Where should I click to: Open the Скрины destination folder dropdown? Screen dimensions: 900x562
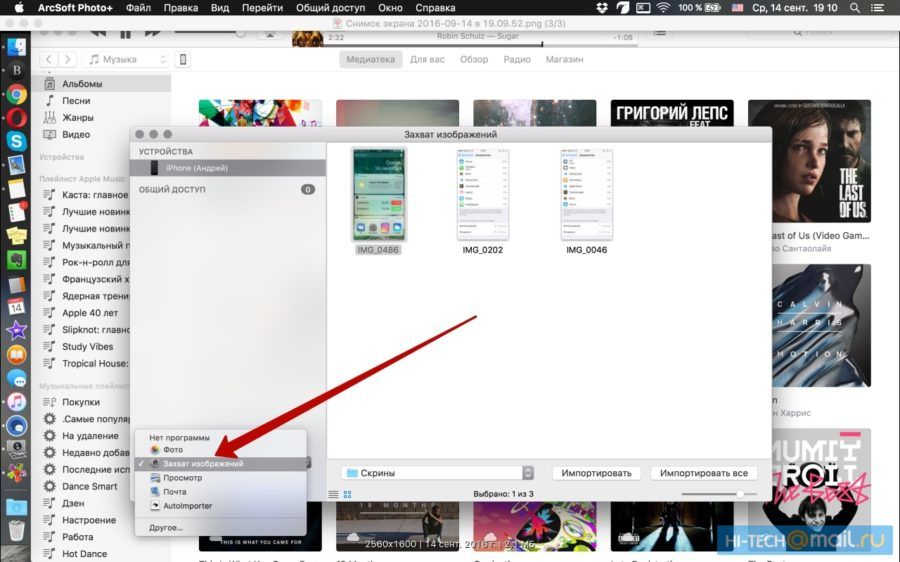tap(436, 473)
